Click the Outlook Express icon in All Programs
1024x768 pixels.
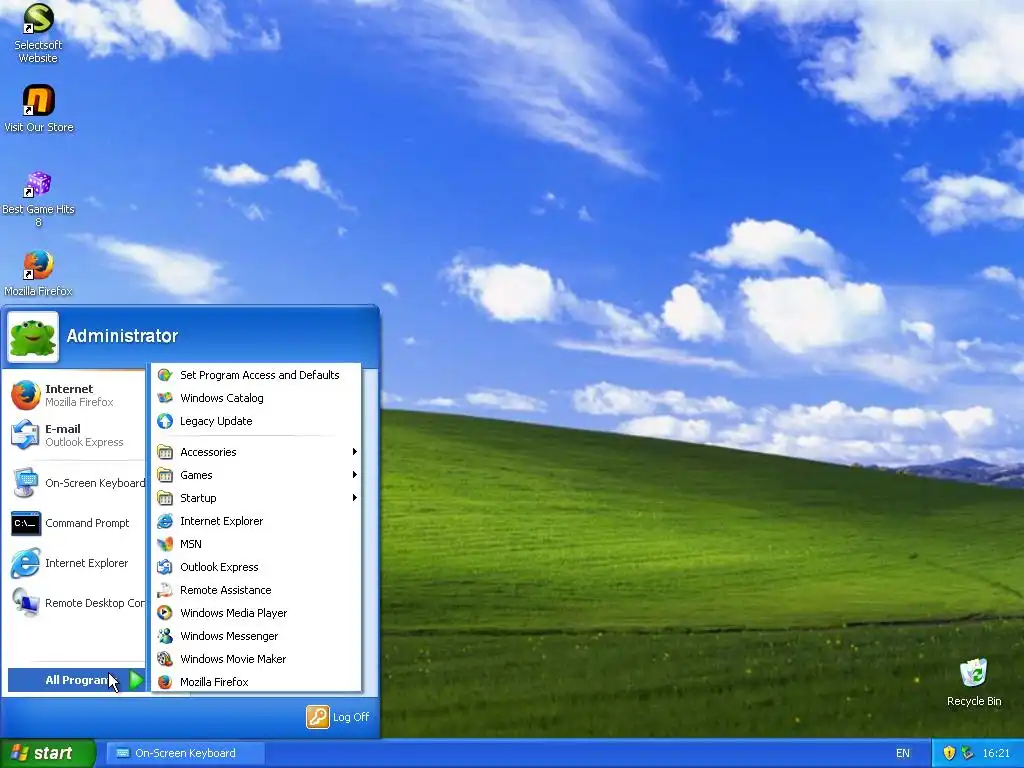tap(165, 567)
